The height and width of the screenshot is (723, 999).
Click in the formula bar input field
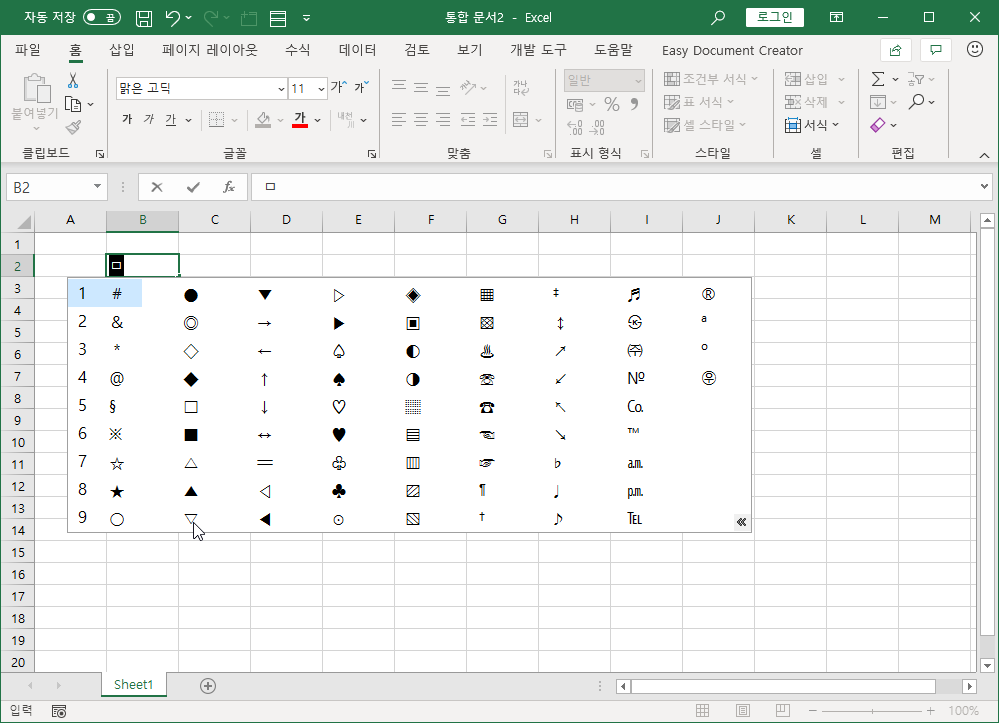[614, 187]
